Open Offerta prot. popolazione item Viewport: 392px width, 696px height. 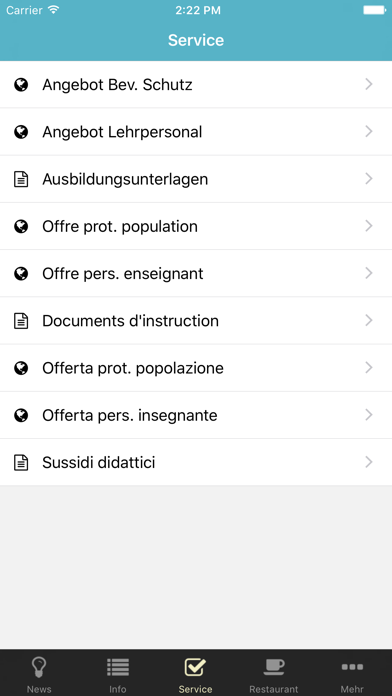pyautogui.click(x=196, y=368)
